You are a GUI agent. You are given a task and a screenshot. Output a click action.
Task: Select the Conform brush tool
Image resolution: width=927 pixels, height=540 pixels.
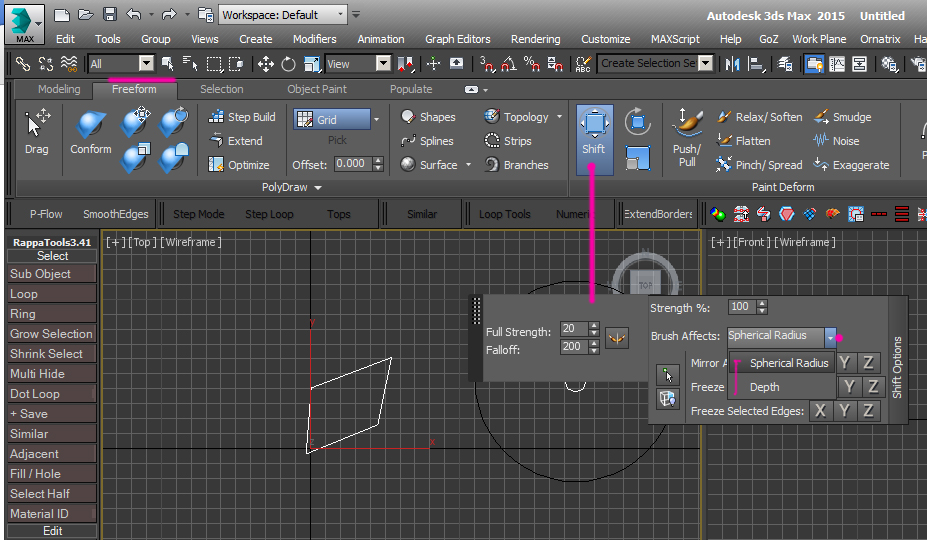pos(90,132)
